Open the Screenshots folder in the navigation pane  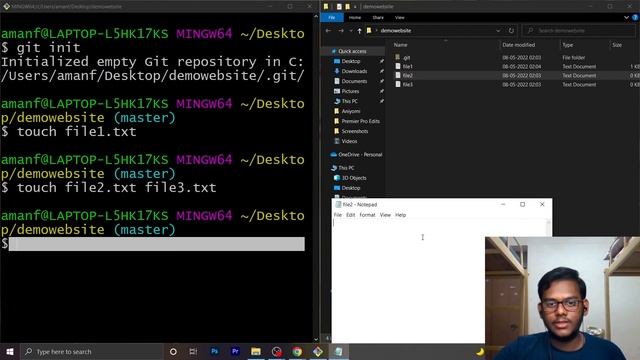(355, 131)
